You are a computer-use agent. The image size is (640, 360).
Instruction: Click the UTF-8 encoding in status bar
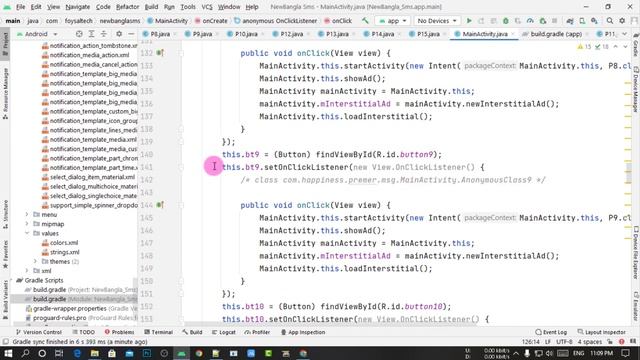pyautogui.click(x=564, y=342)
